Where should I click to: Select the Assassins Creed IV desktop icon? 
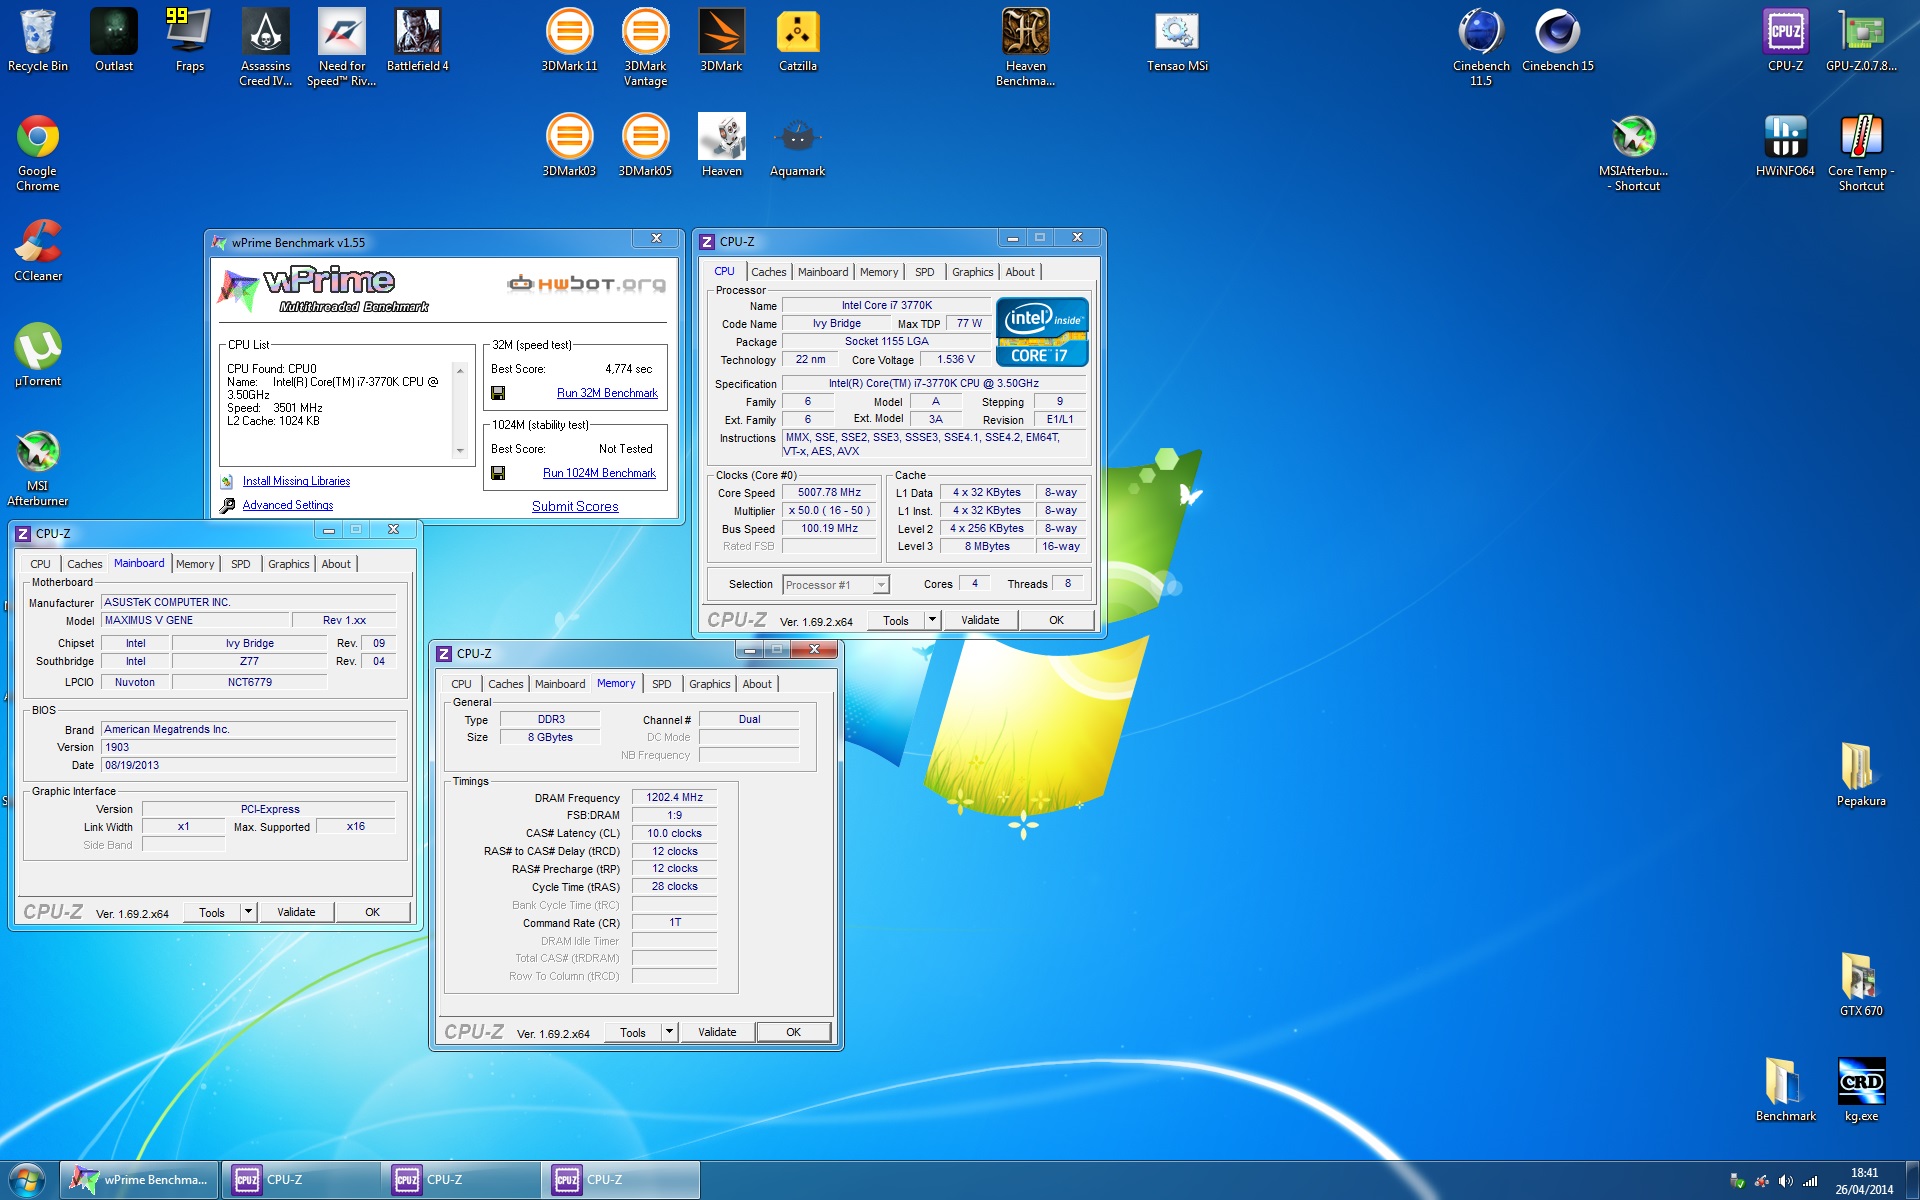click(266, 48)
